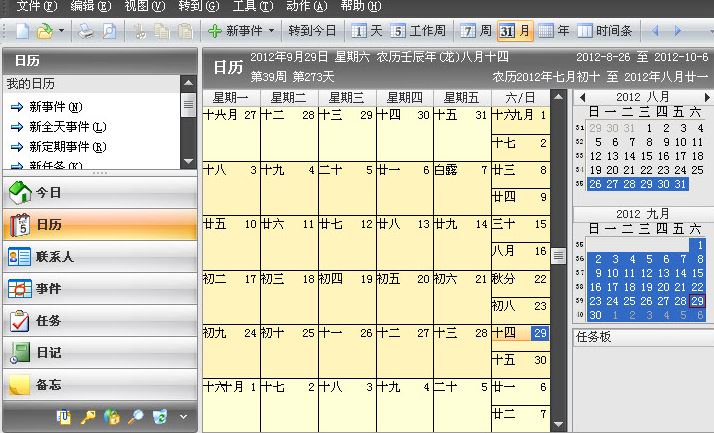Open the 动作(A) menu

click(307, 6)
